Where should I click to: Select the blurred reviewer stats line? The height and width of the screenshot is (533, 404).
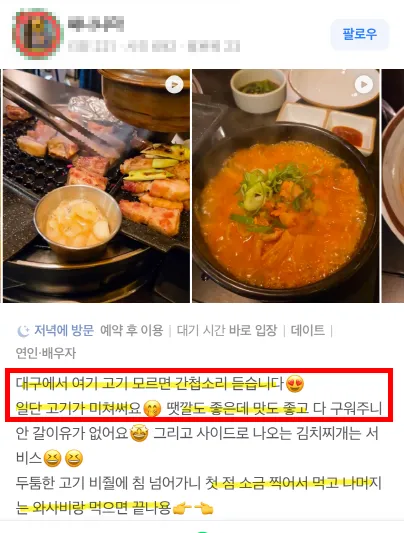[154, 46]
